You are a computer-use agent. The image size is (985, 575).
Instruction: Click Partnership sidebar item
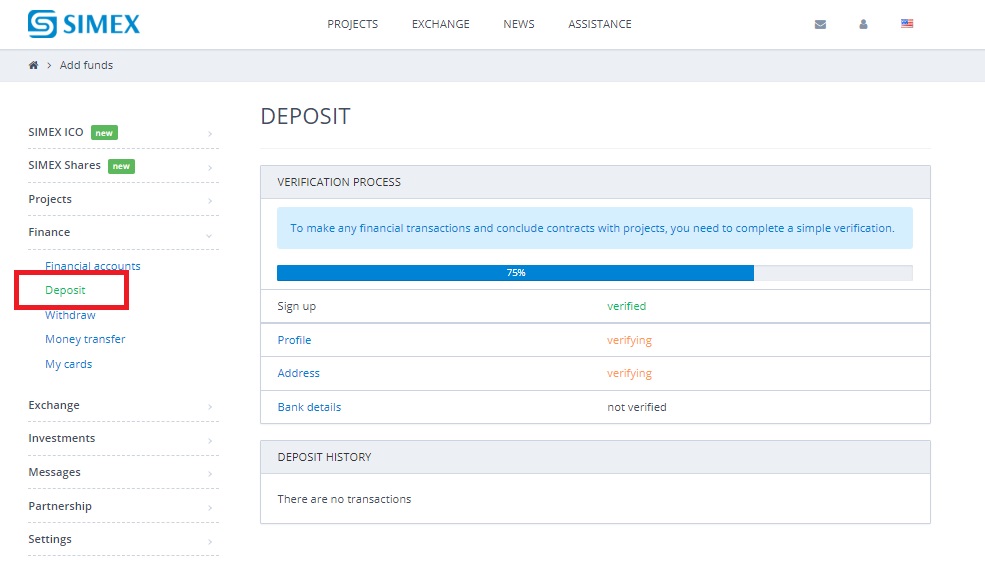pyautogui.click(x=60, y=506)
